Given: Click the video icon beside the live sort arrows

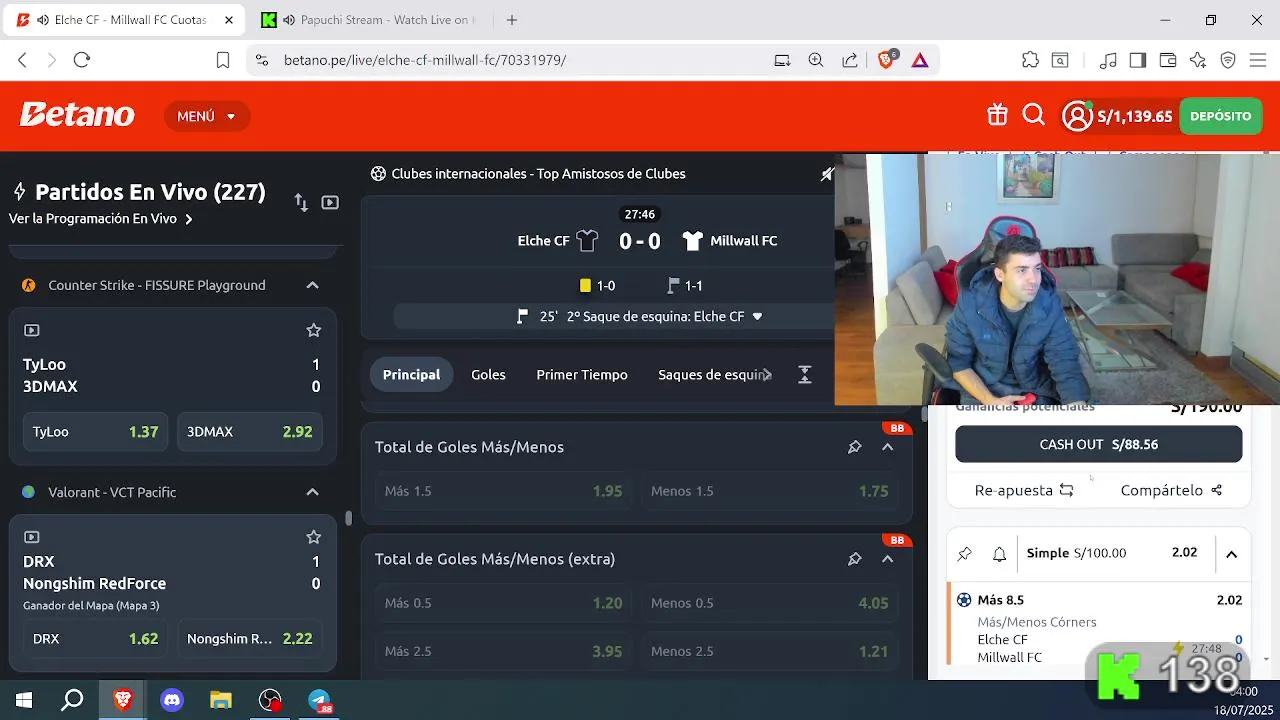Looking at the screenshot, I should click(x=330, y=202).
